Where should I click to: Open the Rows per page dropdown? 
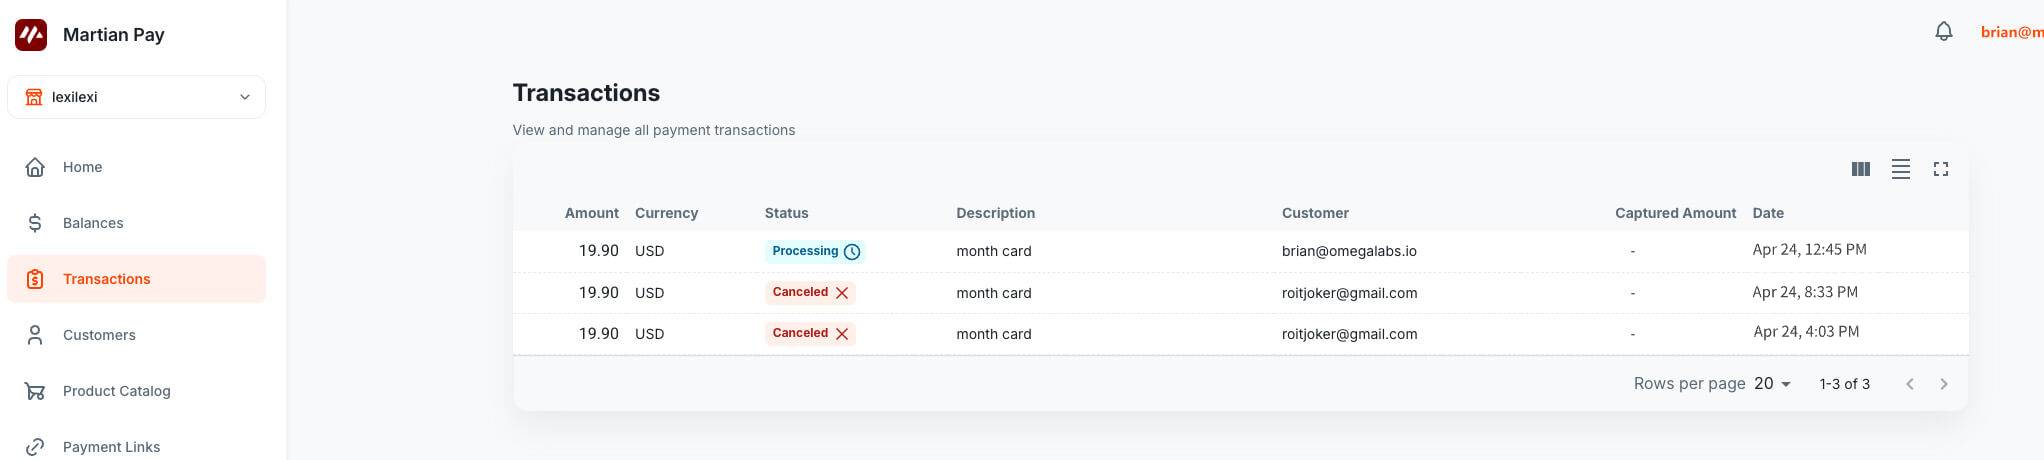pyautogui.click(x=1772, y=384)
